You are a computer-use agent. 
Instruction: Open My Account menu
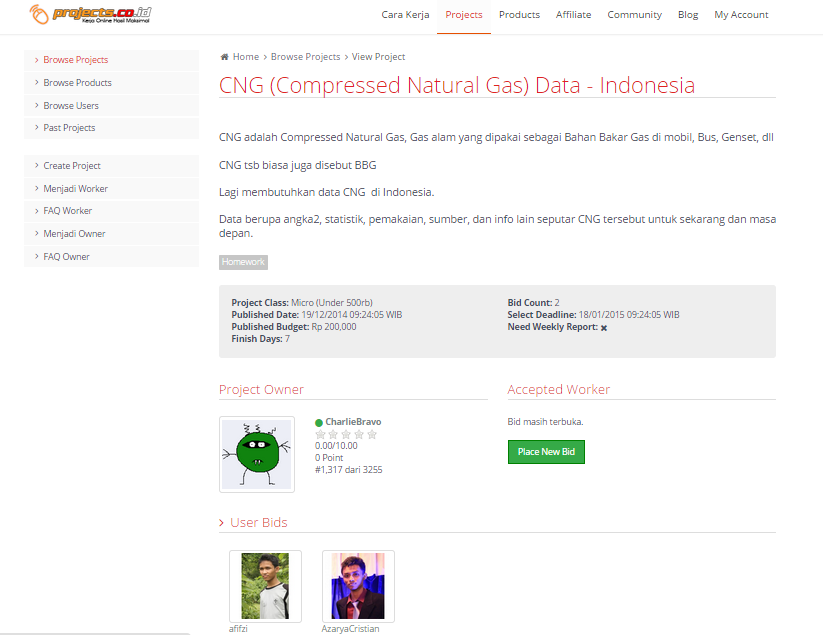click(x=741, y=15)
